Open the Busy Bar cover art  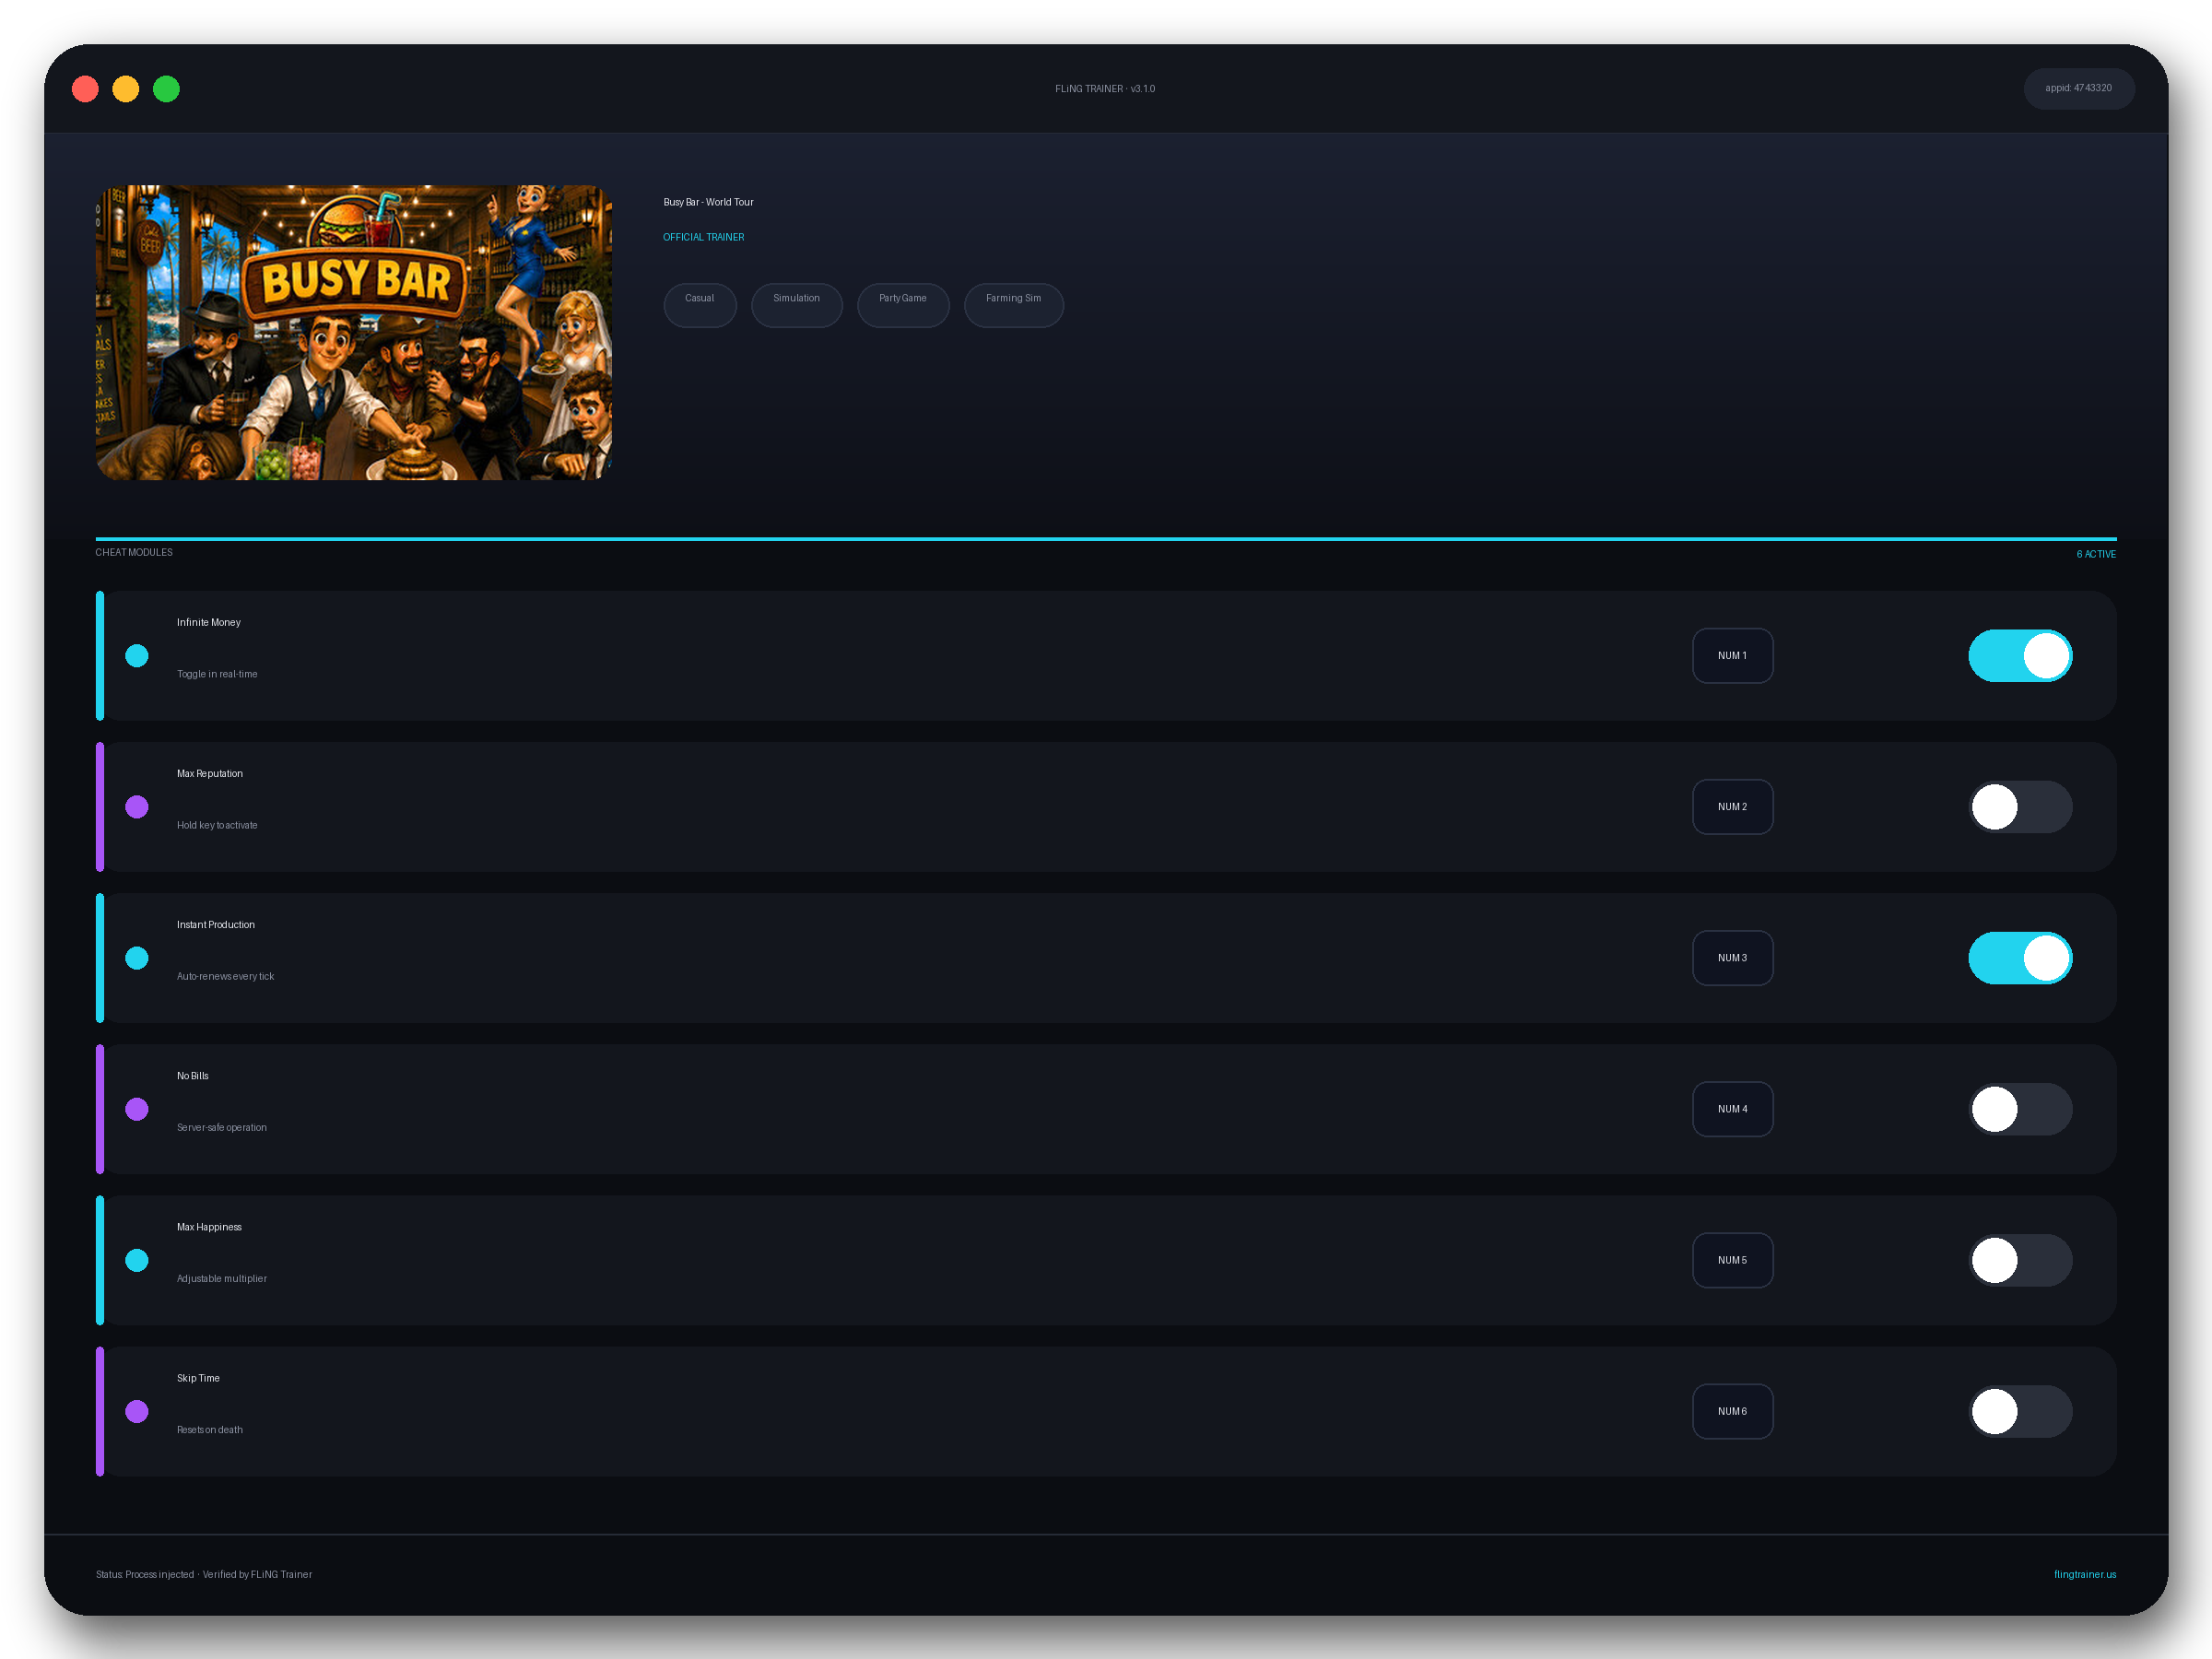coord(354,332)
